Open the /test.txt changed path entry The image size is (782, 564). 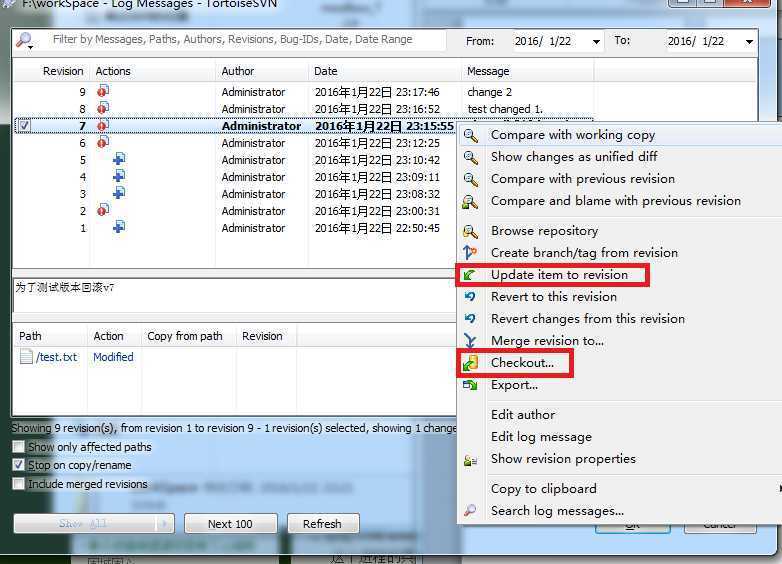click(56, 357)
